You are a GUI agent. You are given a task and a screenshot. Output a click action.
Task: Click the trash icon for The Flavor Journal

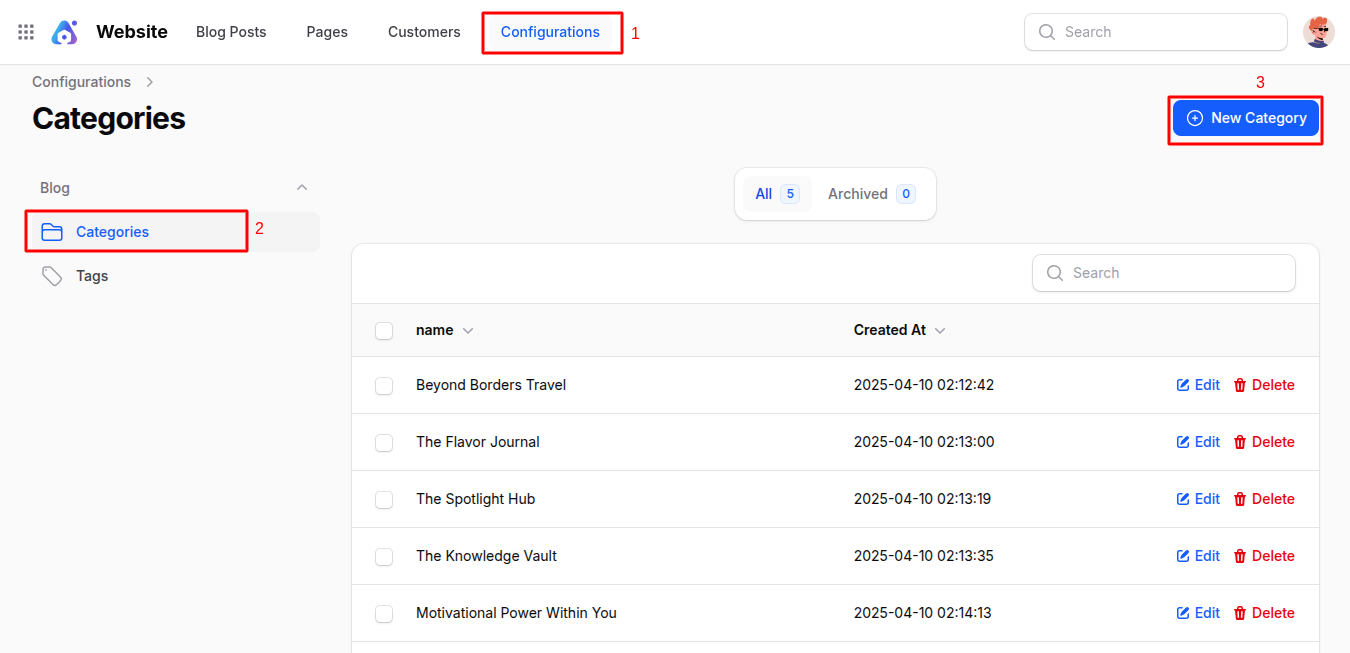coord(1241,441)
